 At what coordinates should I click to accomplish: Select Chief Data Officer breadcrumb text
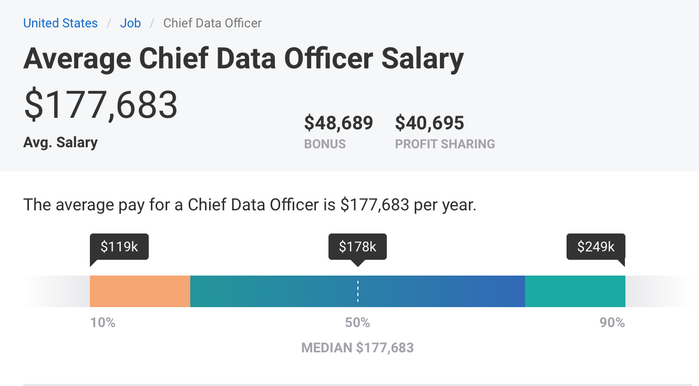point(212,23)
